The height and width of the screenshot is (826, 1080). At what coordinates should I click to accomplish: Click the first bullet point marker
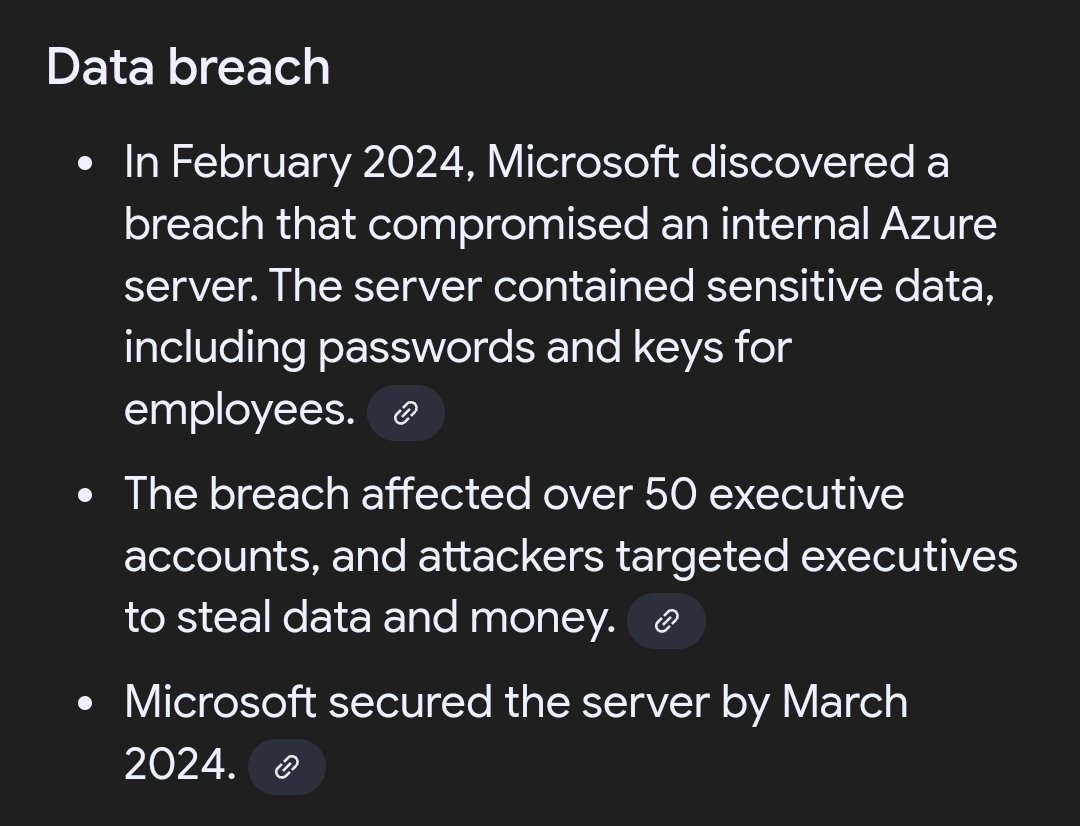tap(89, 162)
